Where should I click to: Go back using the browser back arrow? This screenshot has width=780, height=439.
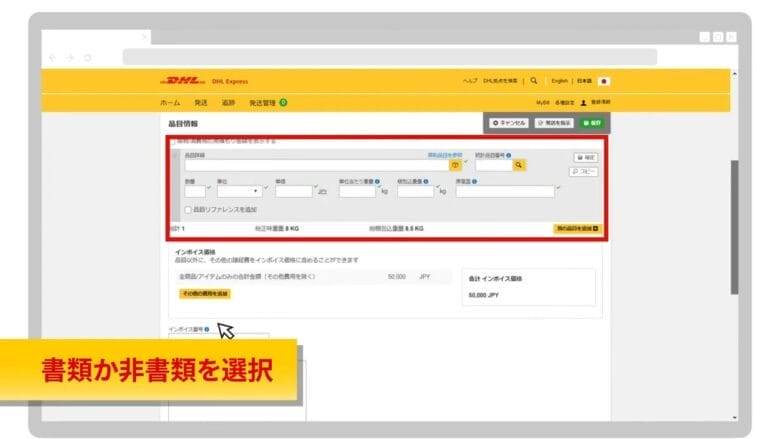coord(53,58)
